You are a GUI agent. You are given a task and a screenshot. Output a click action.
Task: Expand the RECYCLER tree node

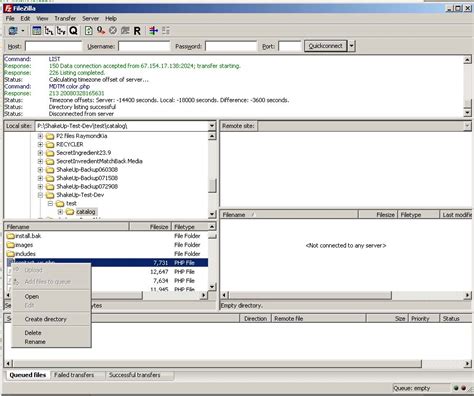coord(40,145)
